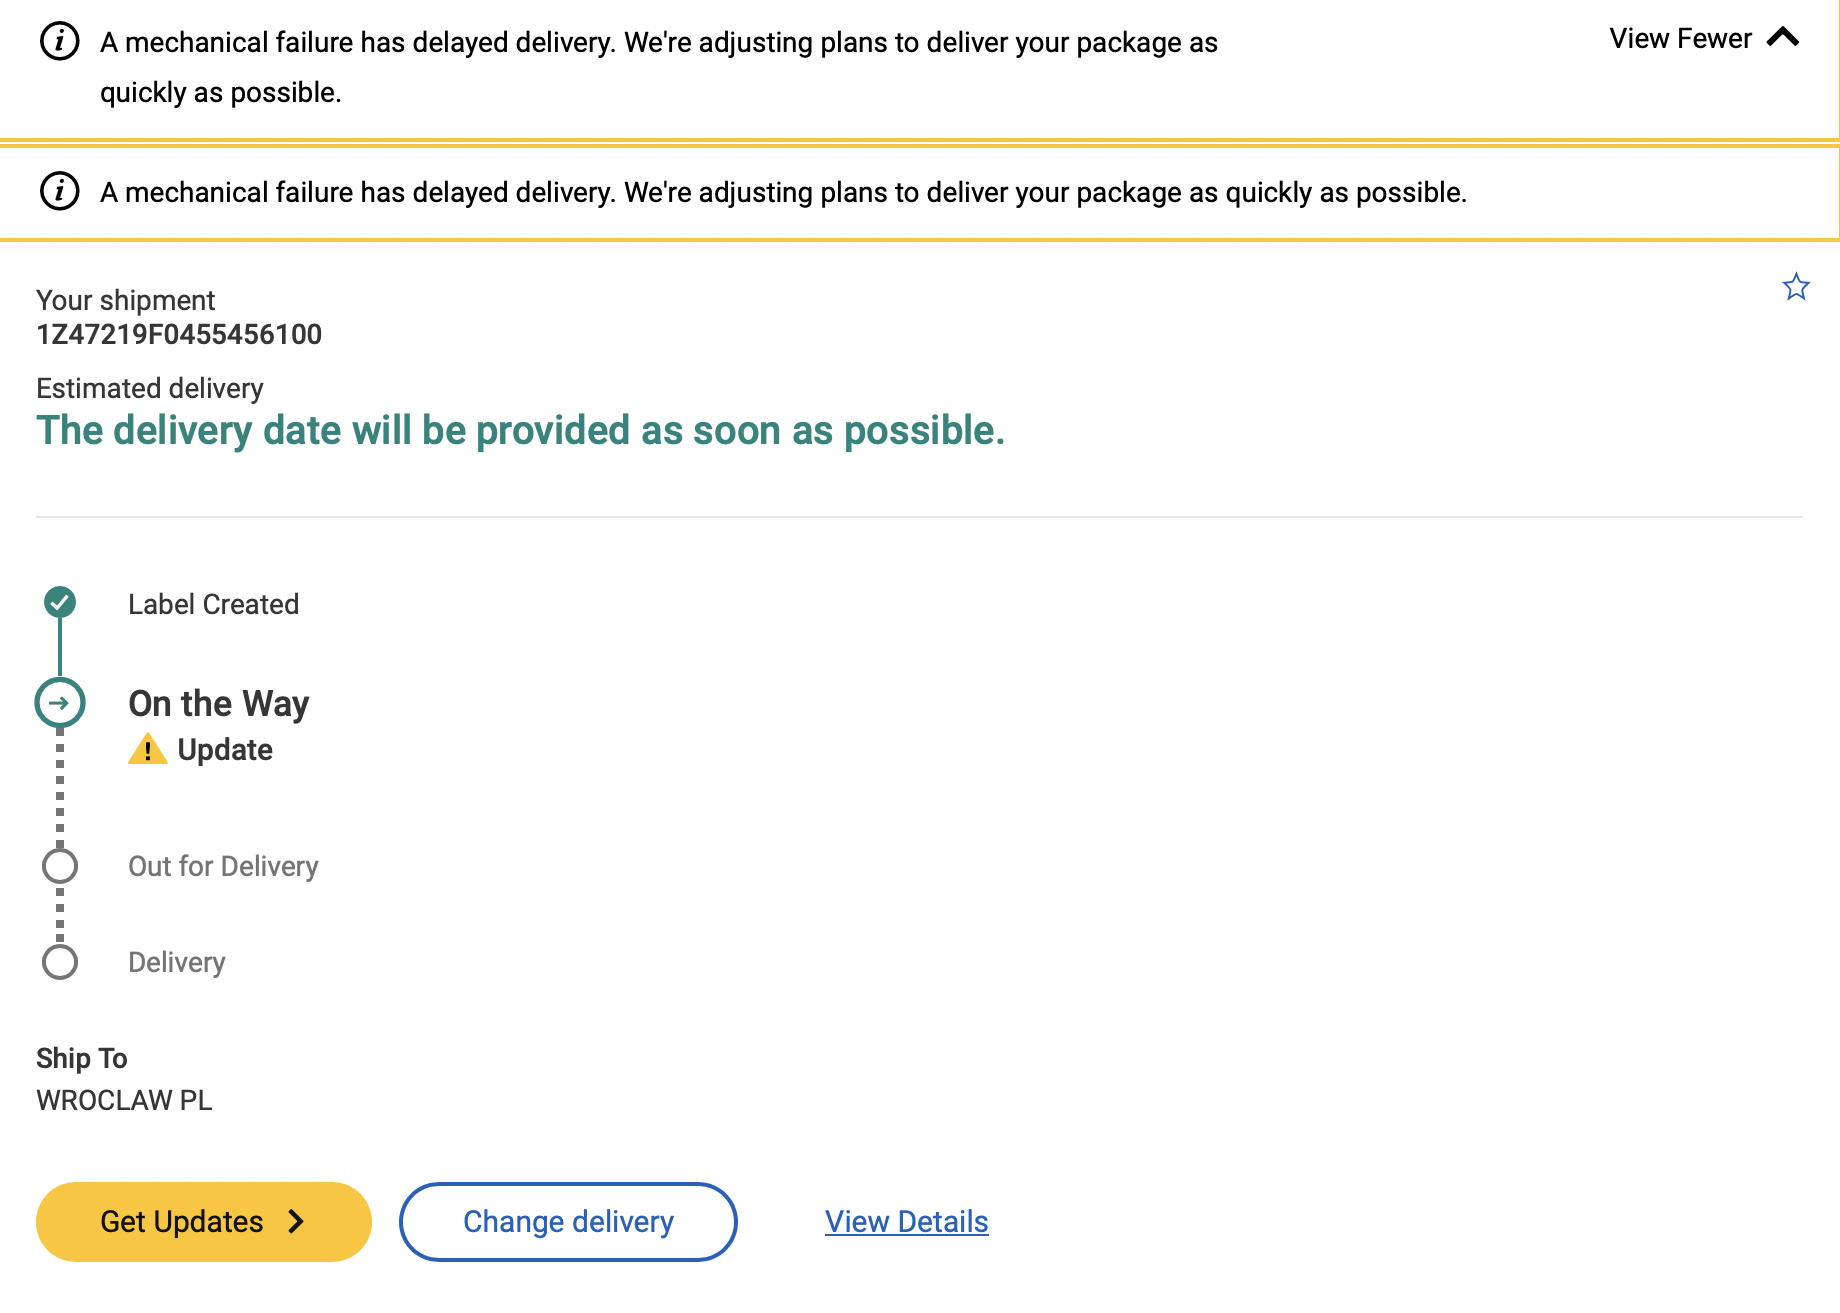Collapse alerts with View Fewer
Screen dimensions: 1840x1313
(1680, 39)
